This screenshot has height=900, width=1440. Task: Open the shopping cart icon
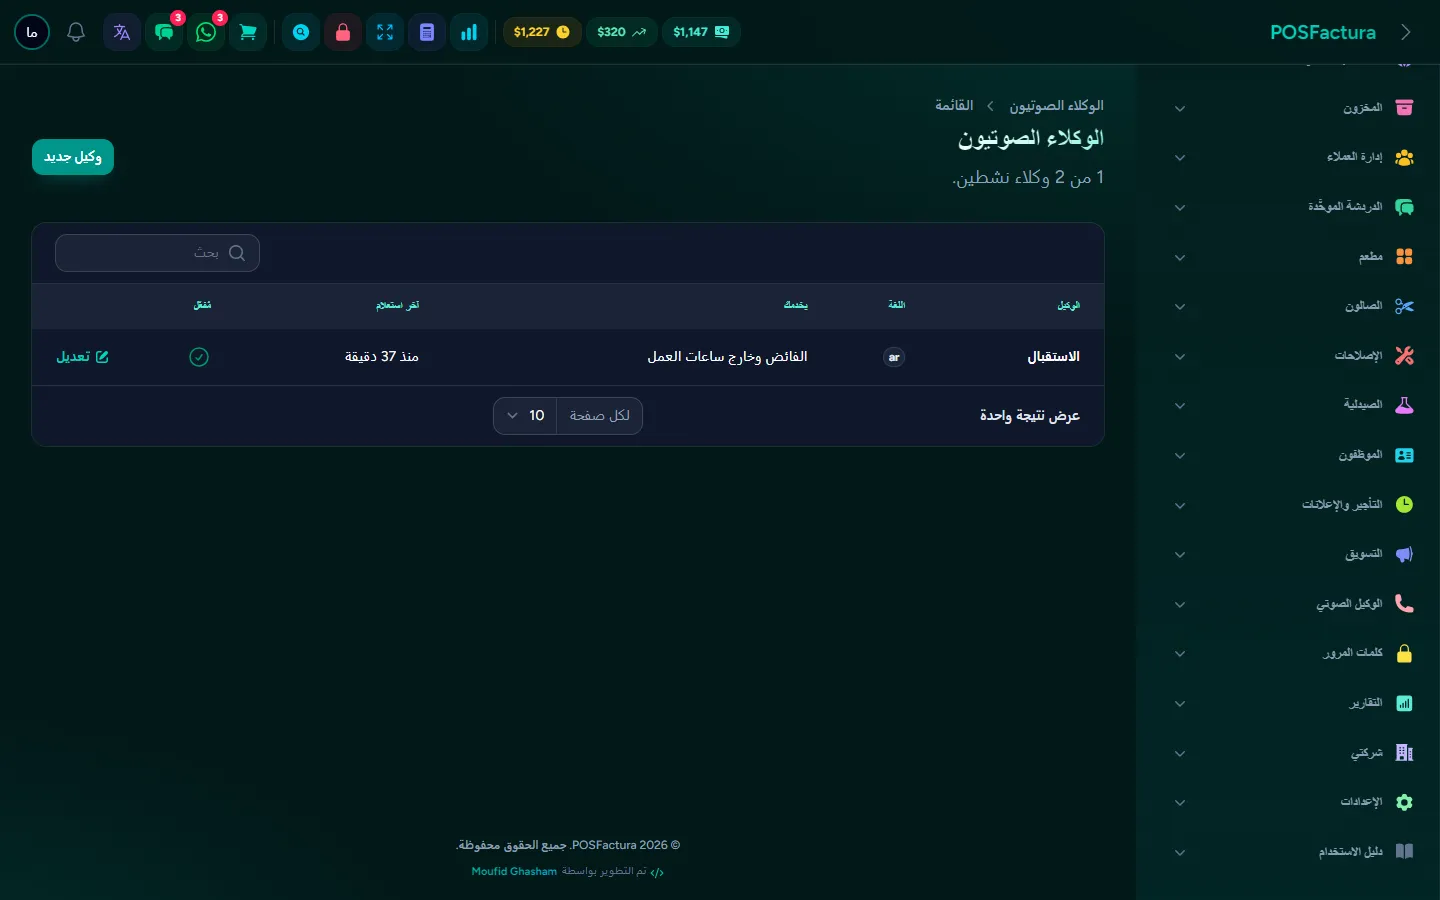click(248, 32)
